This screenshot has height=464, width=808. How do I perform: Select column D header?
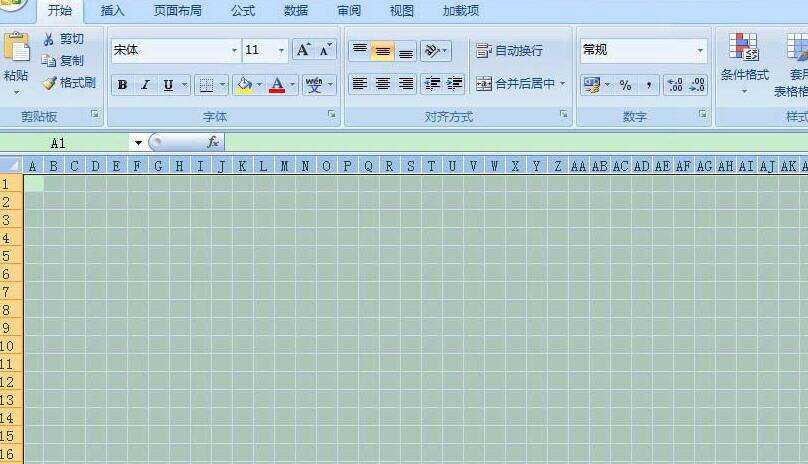pos(95,166)
